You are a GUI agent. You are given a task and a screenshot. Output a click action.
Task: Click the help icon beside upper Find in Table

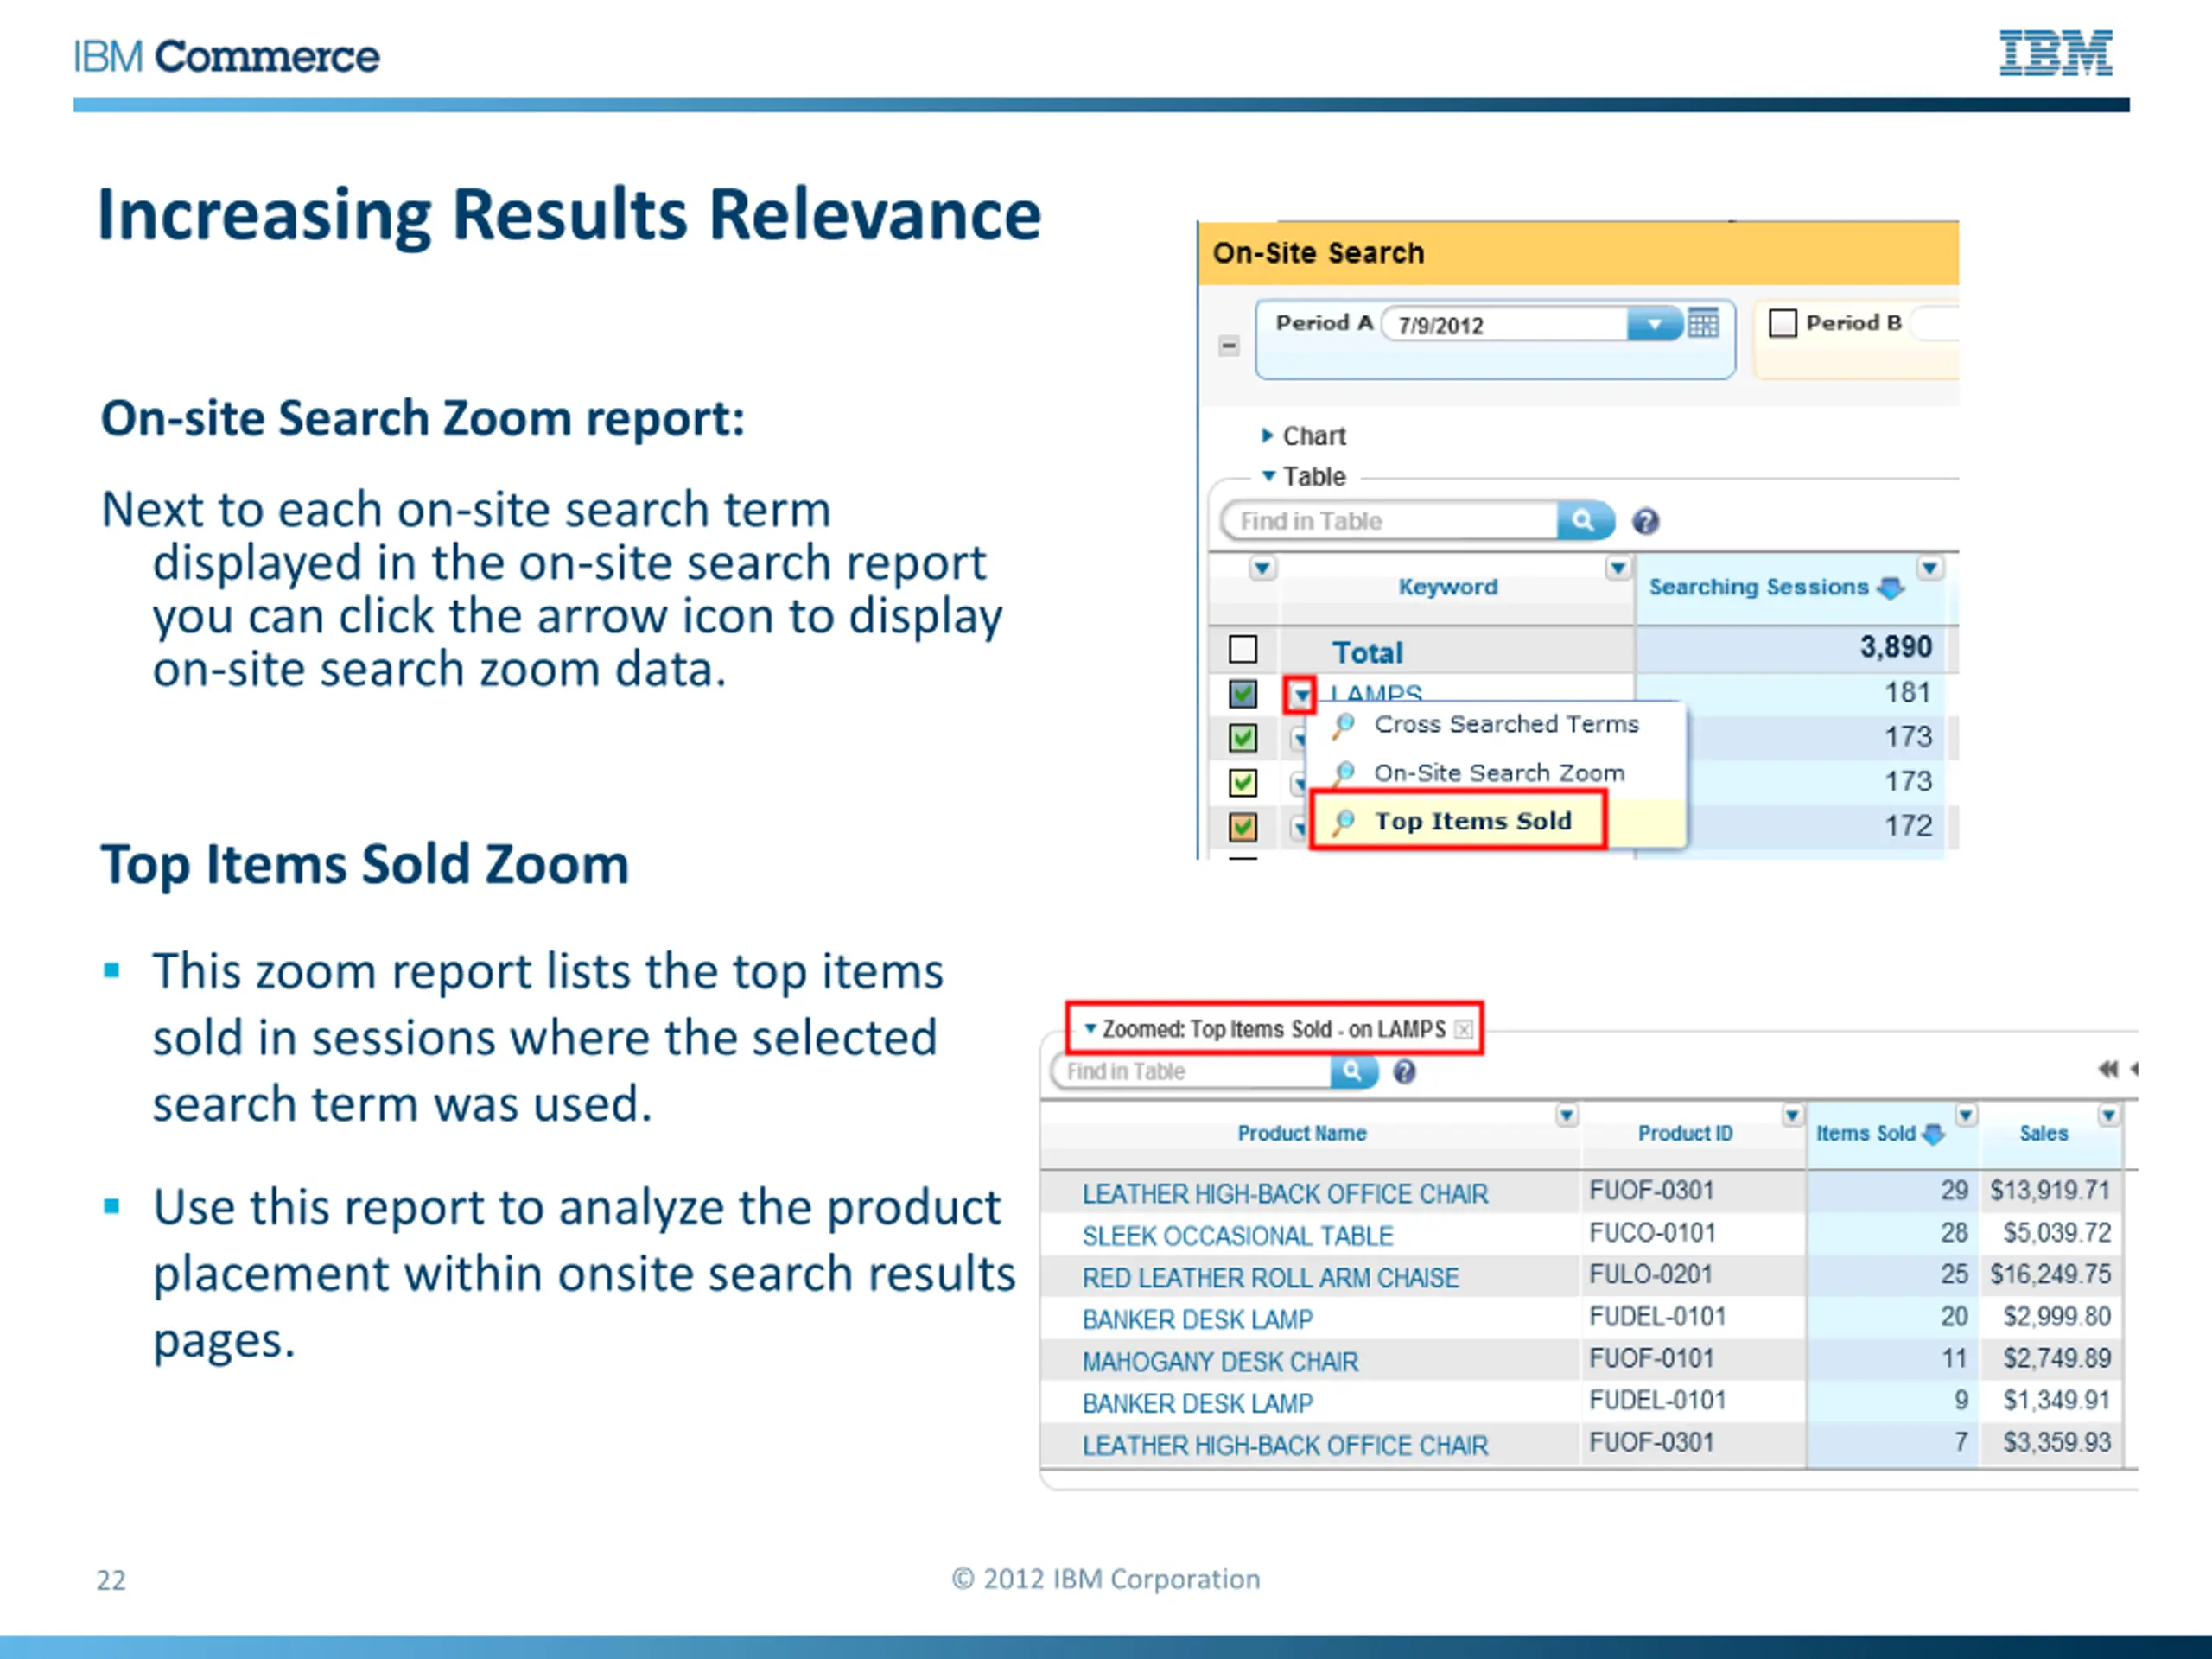click(x=1645, y=521)
